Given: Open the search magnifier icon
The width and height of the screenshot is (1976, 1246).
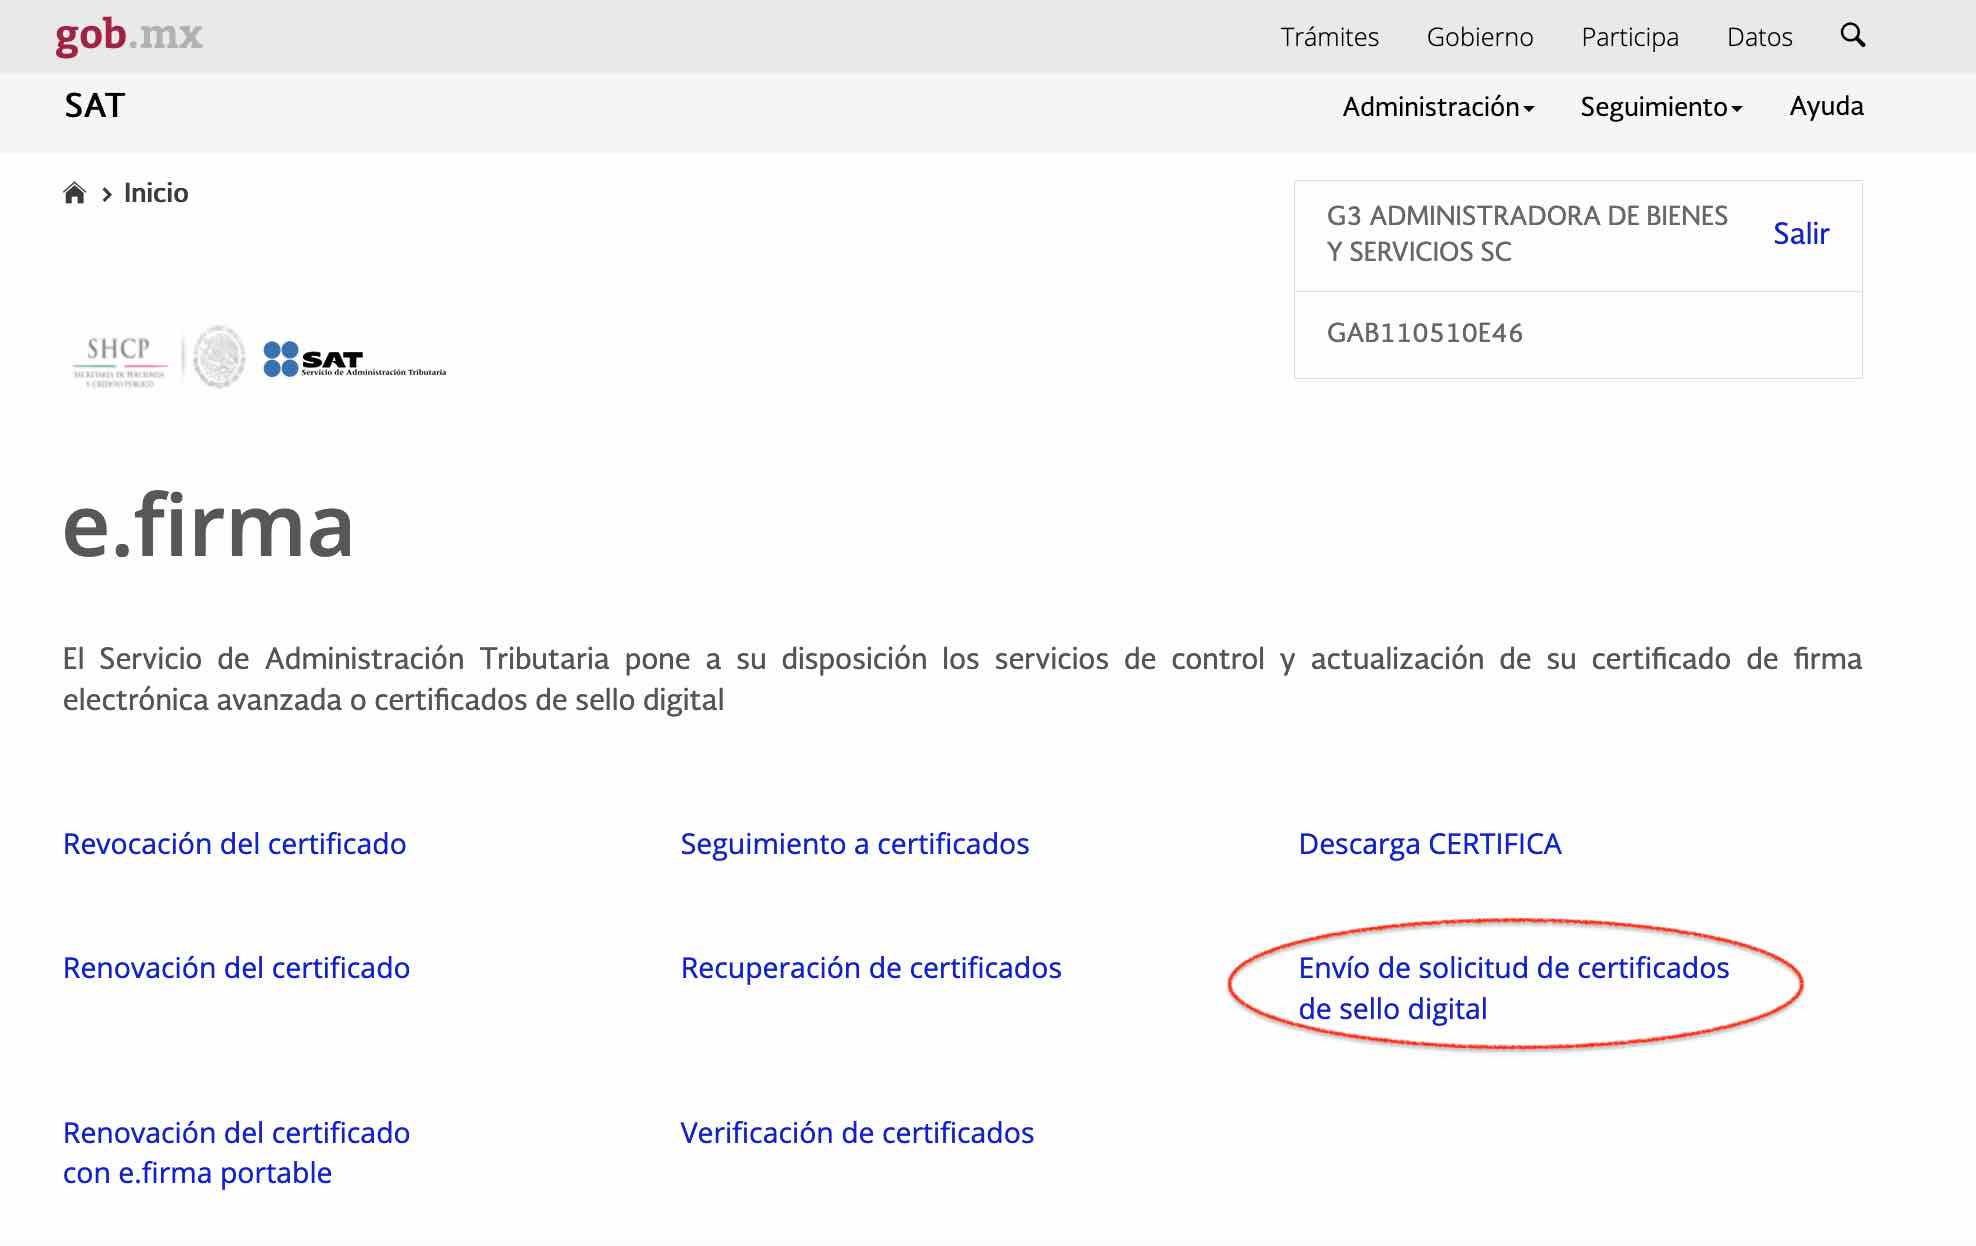Looking at the screenshot, I should pyautogui.click(x=1852, y=36).
